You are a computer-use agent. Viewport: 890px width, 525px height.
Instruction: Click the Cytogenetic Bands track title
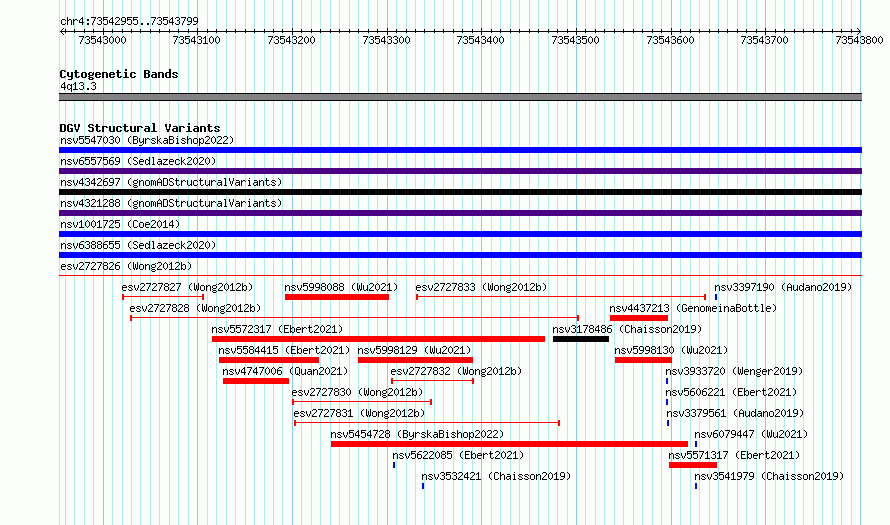point(119,74)
